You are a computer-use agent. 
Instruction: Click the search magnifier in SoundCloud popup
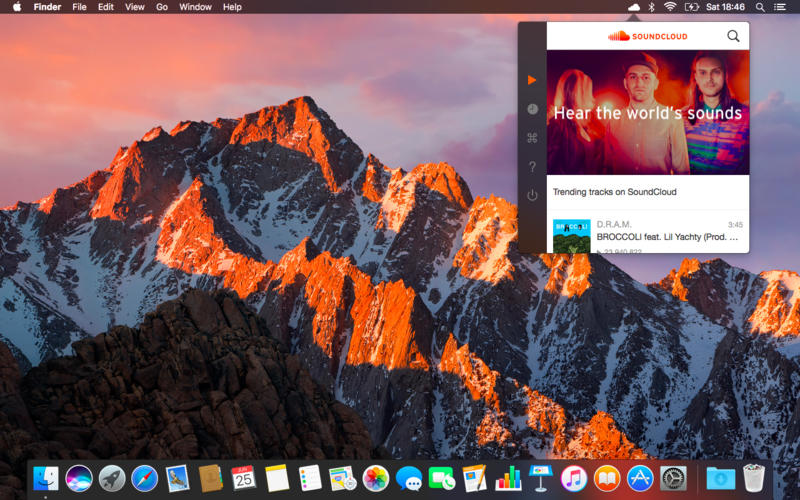733,36
